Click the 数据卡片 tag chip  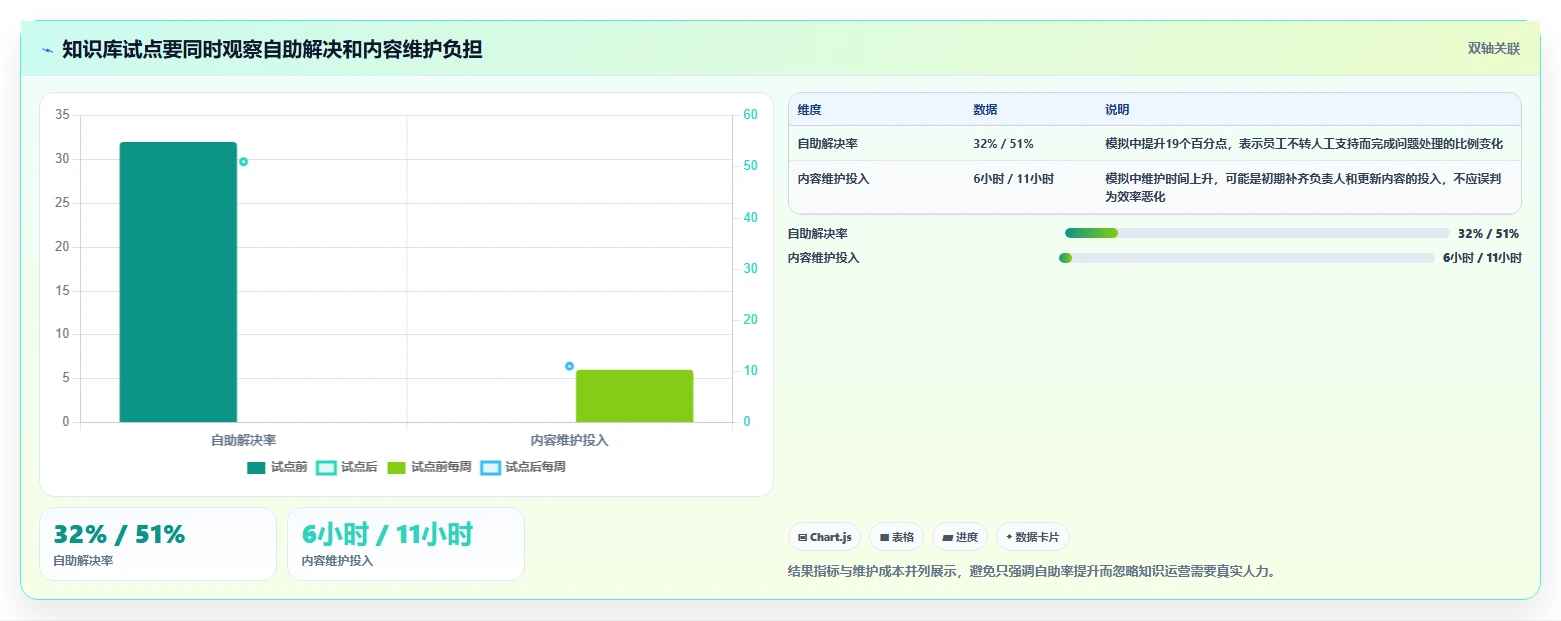coord(1033,537)
